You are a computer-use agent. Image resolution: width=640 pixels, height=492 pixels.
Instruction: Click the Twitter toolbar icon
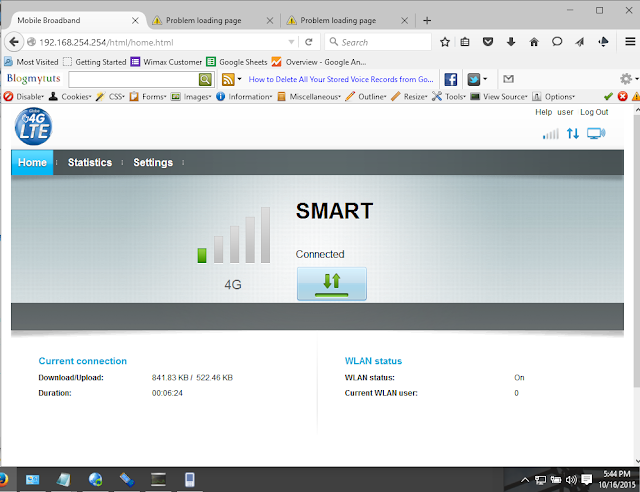click(x=473, y=79)
